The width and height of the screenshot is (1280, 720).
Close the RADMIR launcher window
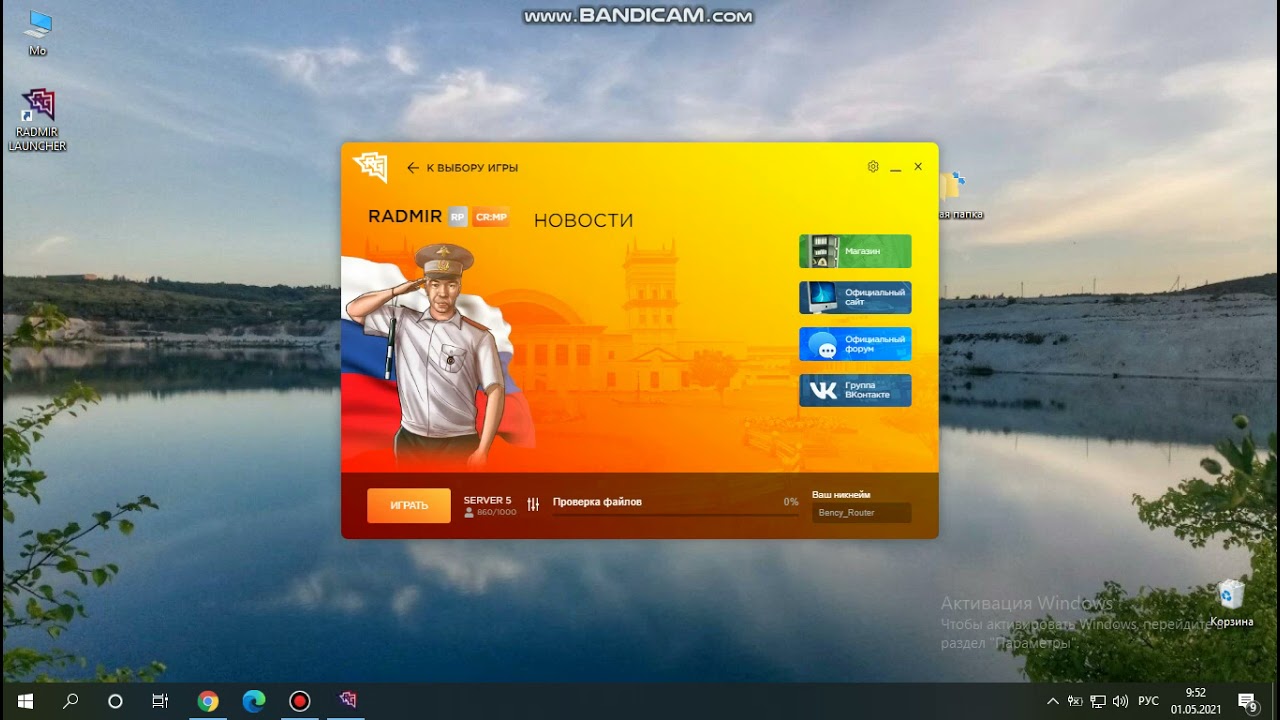click(918, 167)
